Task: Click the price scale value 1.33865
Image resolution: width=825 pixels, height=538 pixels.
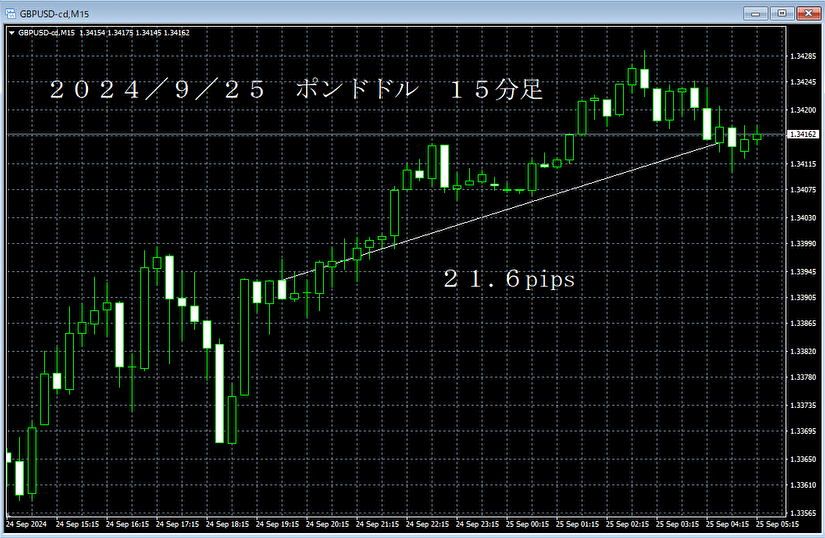Action: click(x=803, y=323)
